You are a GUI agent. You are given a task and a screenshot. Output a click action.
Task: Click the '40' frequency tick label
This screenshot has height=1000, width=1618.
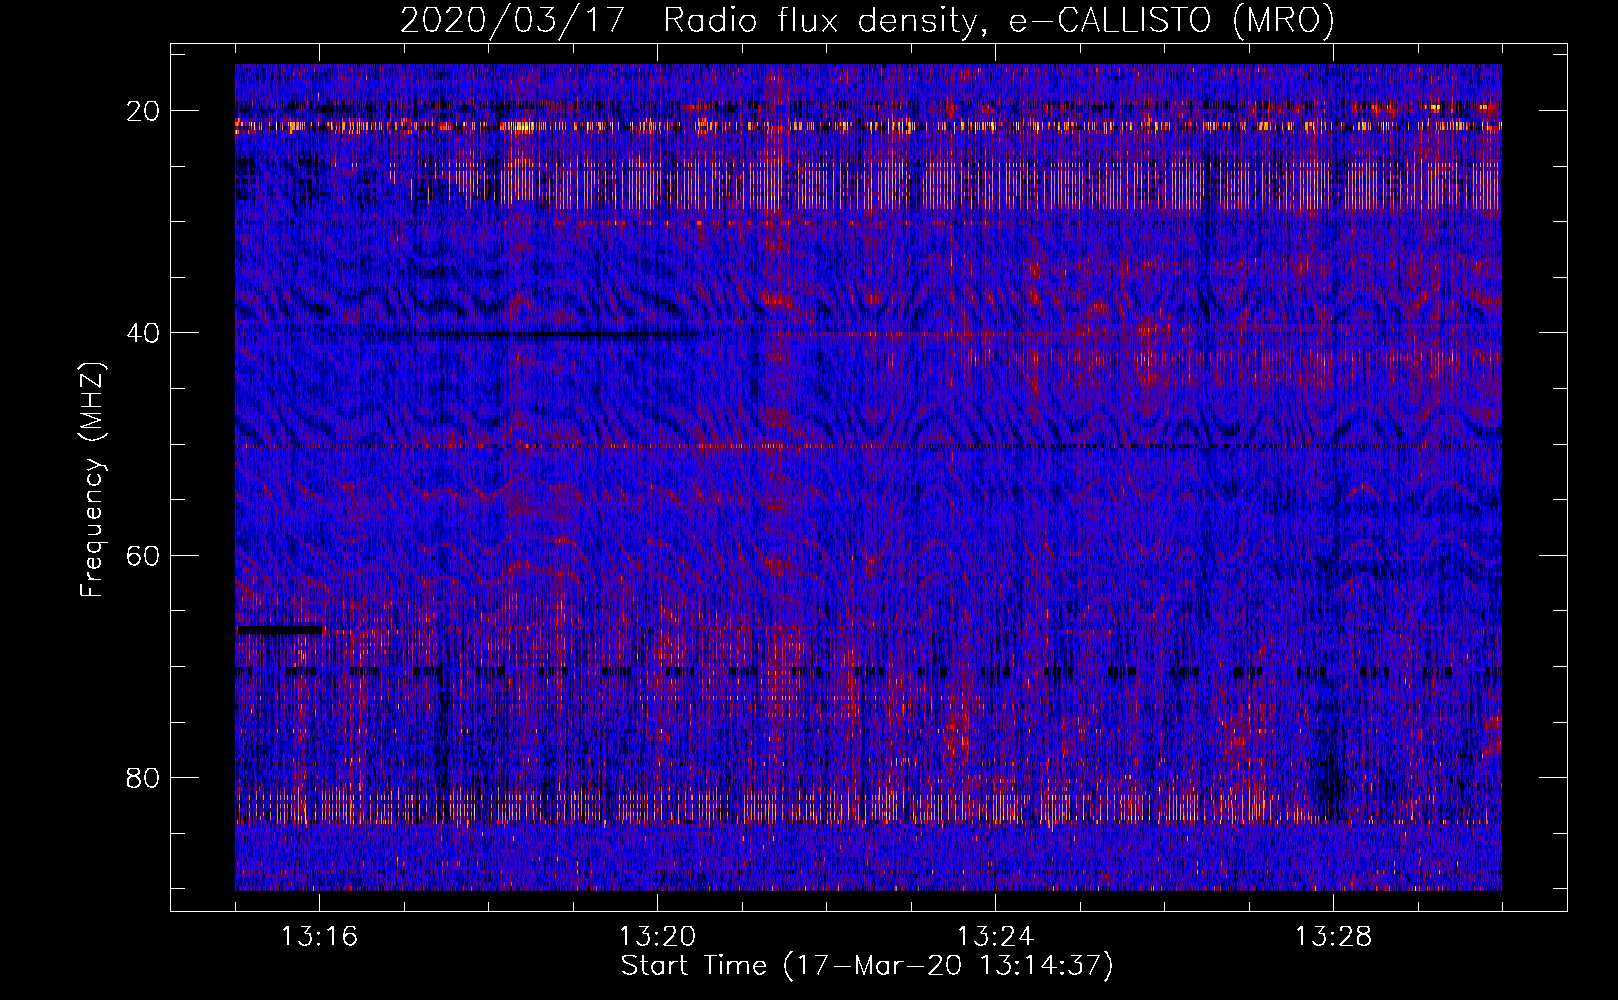(x=144, y=333)
